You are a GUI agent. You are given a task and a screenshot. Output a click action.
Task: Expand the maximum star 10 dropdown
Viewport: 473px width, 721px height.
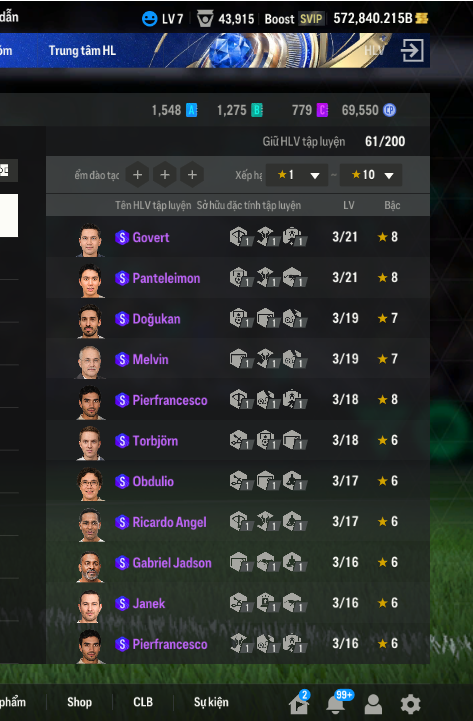pos(370,175)
